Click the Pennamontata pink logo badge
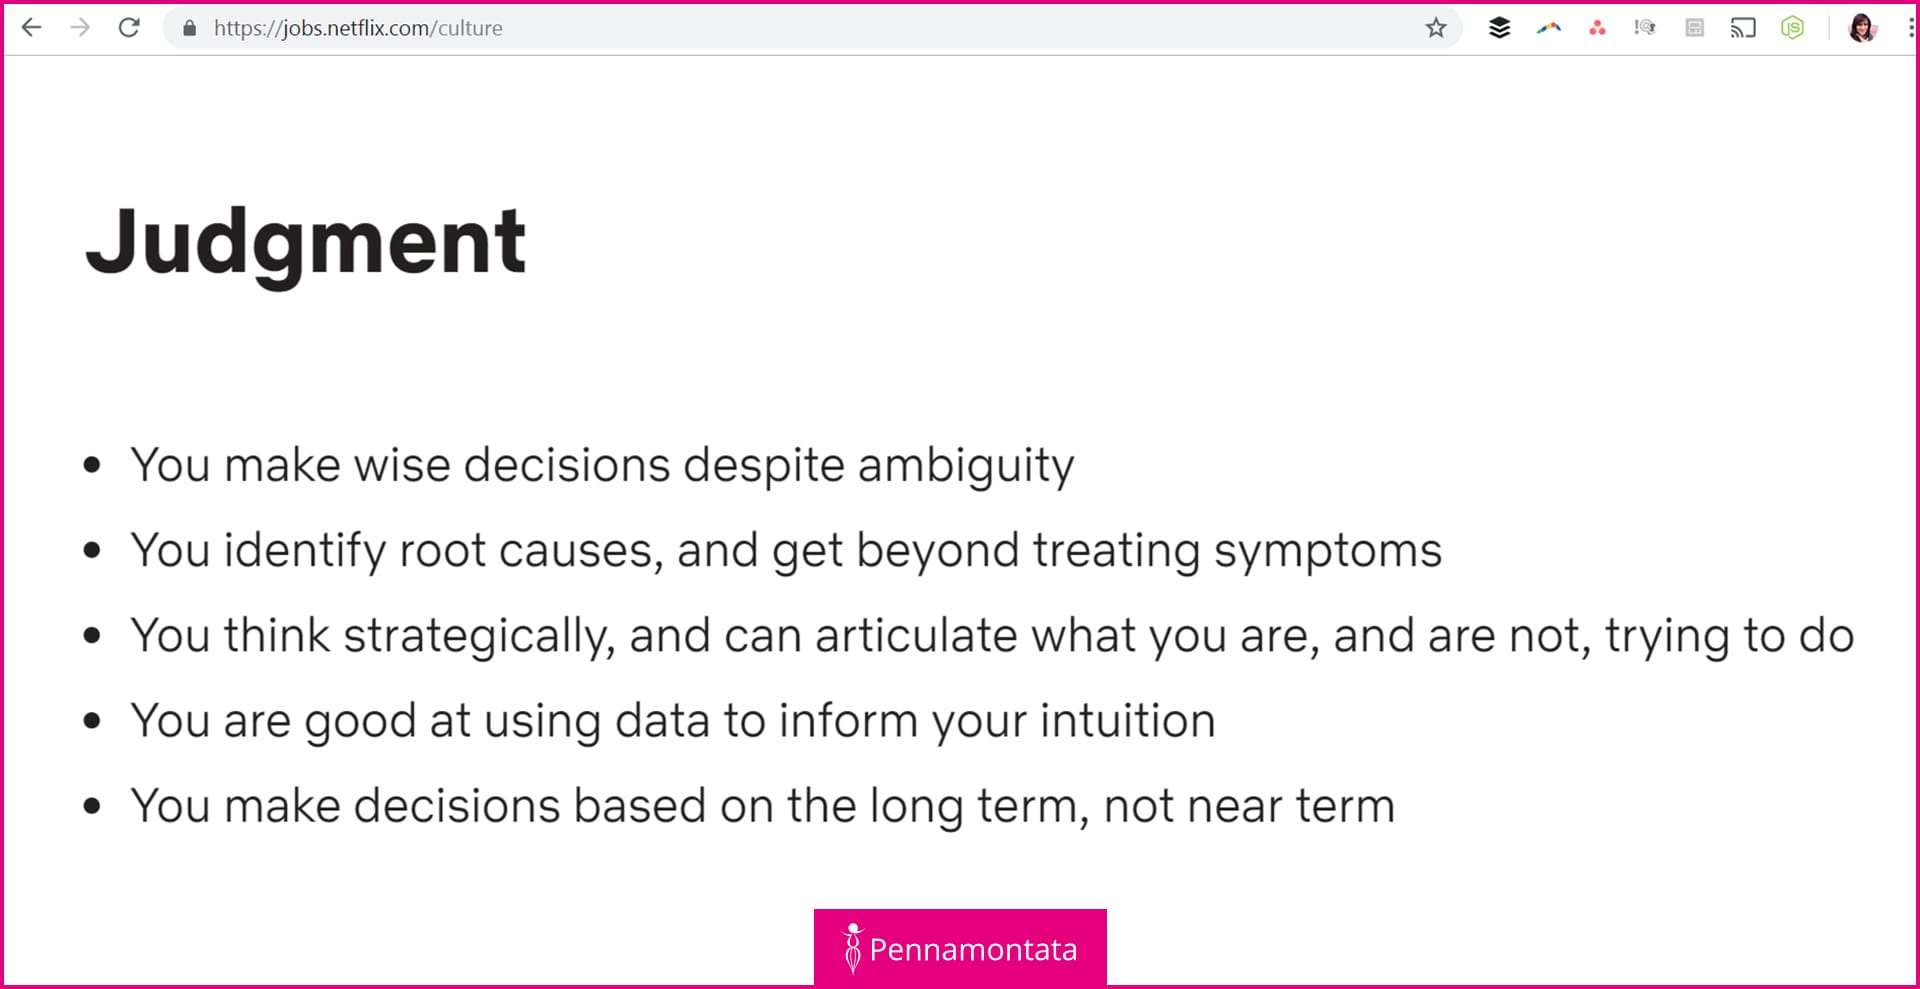Viewport: 1920px width, 989px height. coord(960,948)
